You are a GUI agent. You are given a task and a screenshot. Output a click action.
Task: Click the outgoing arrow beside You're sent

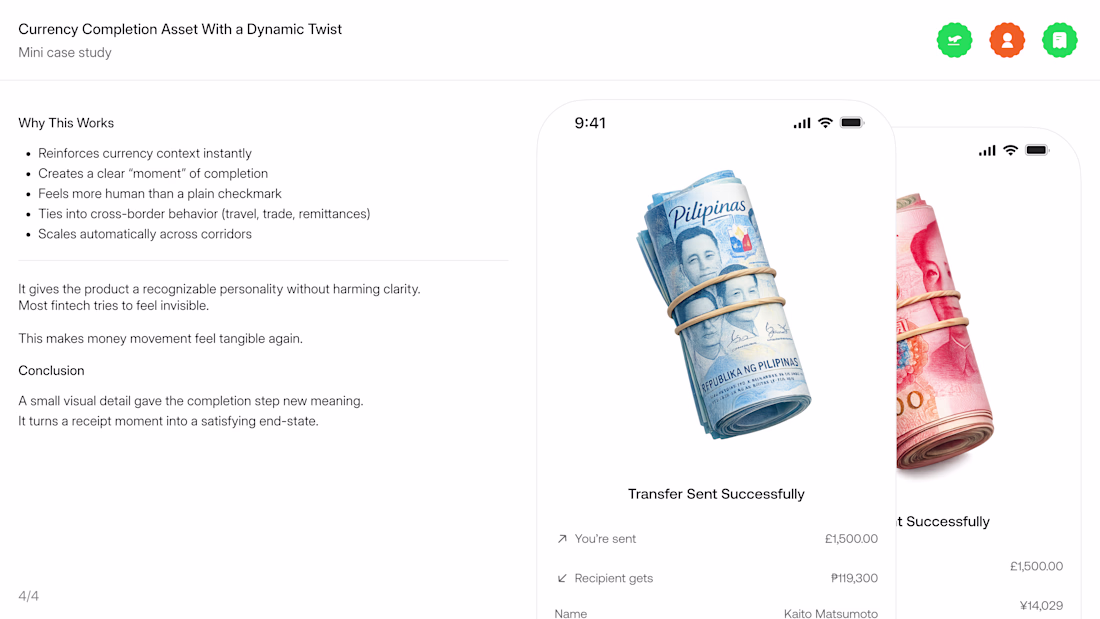tap(562, 539)
